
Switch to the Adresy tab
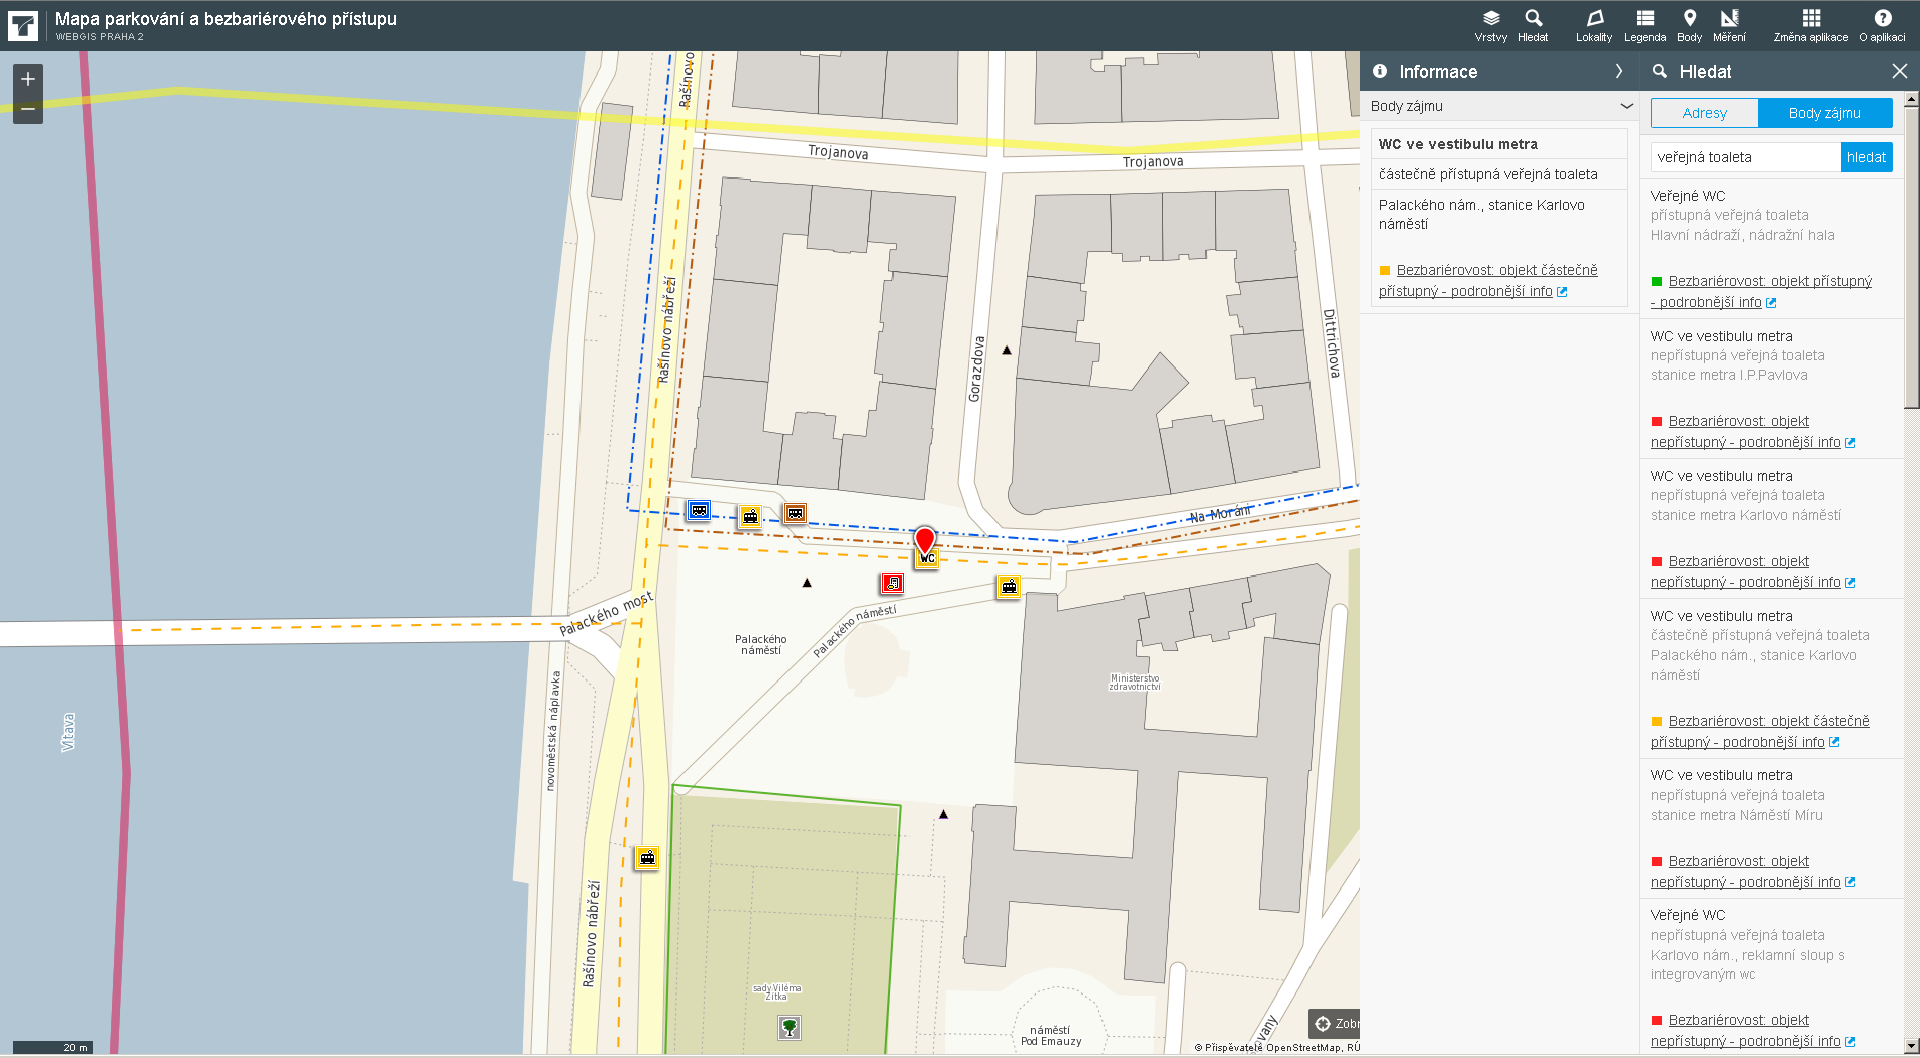(1704, 113)
